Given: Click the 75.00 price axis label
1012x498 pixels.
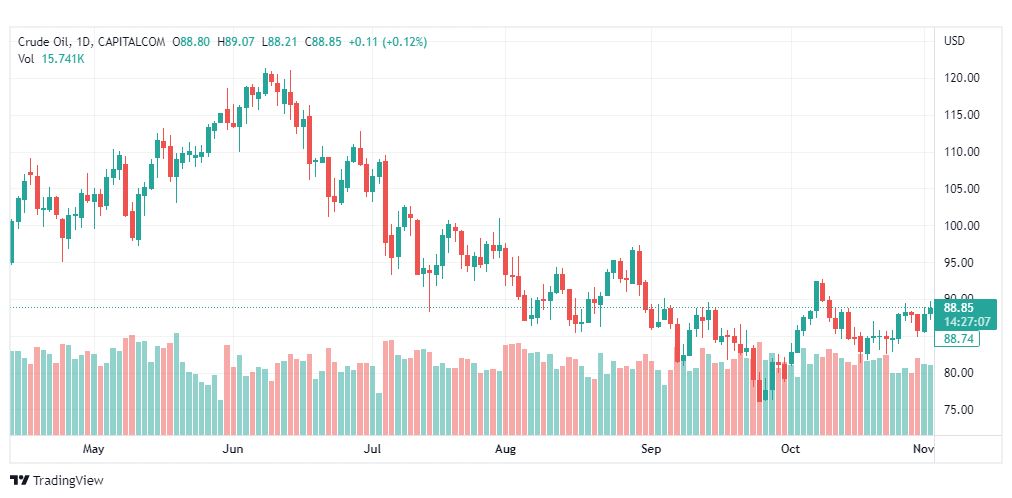Looking at the screenshot, I should coord(958,410).
